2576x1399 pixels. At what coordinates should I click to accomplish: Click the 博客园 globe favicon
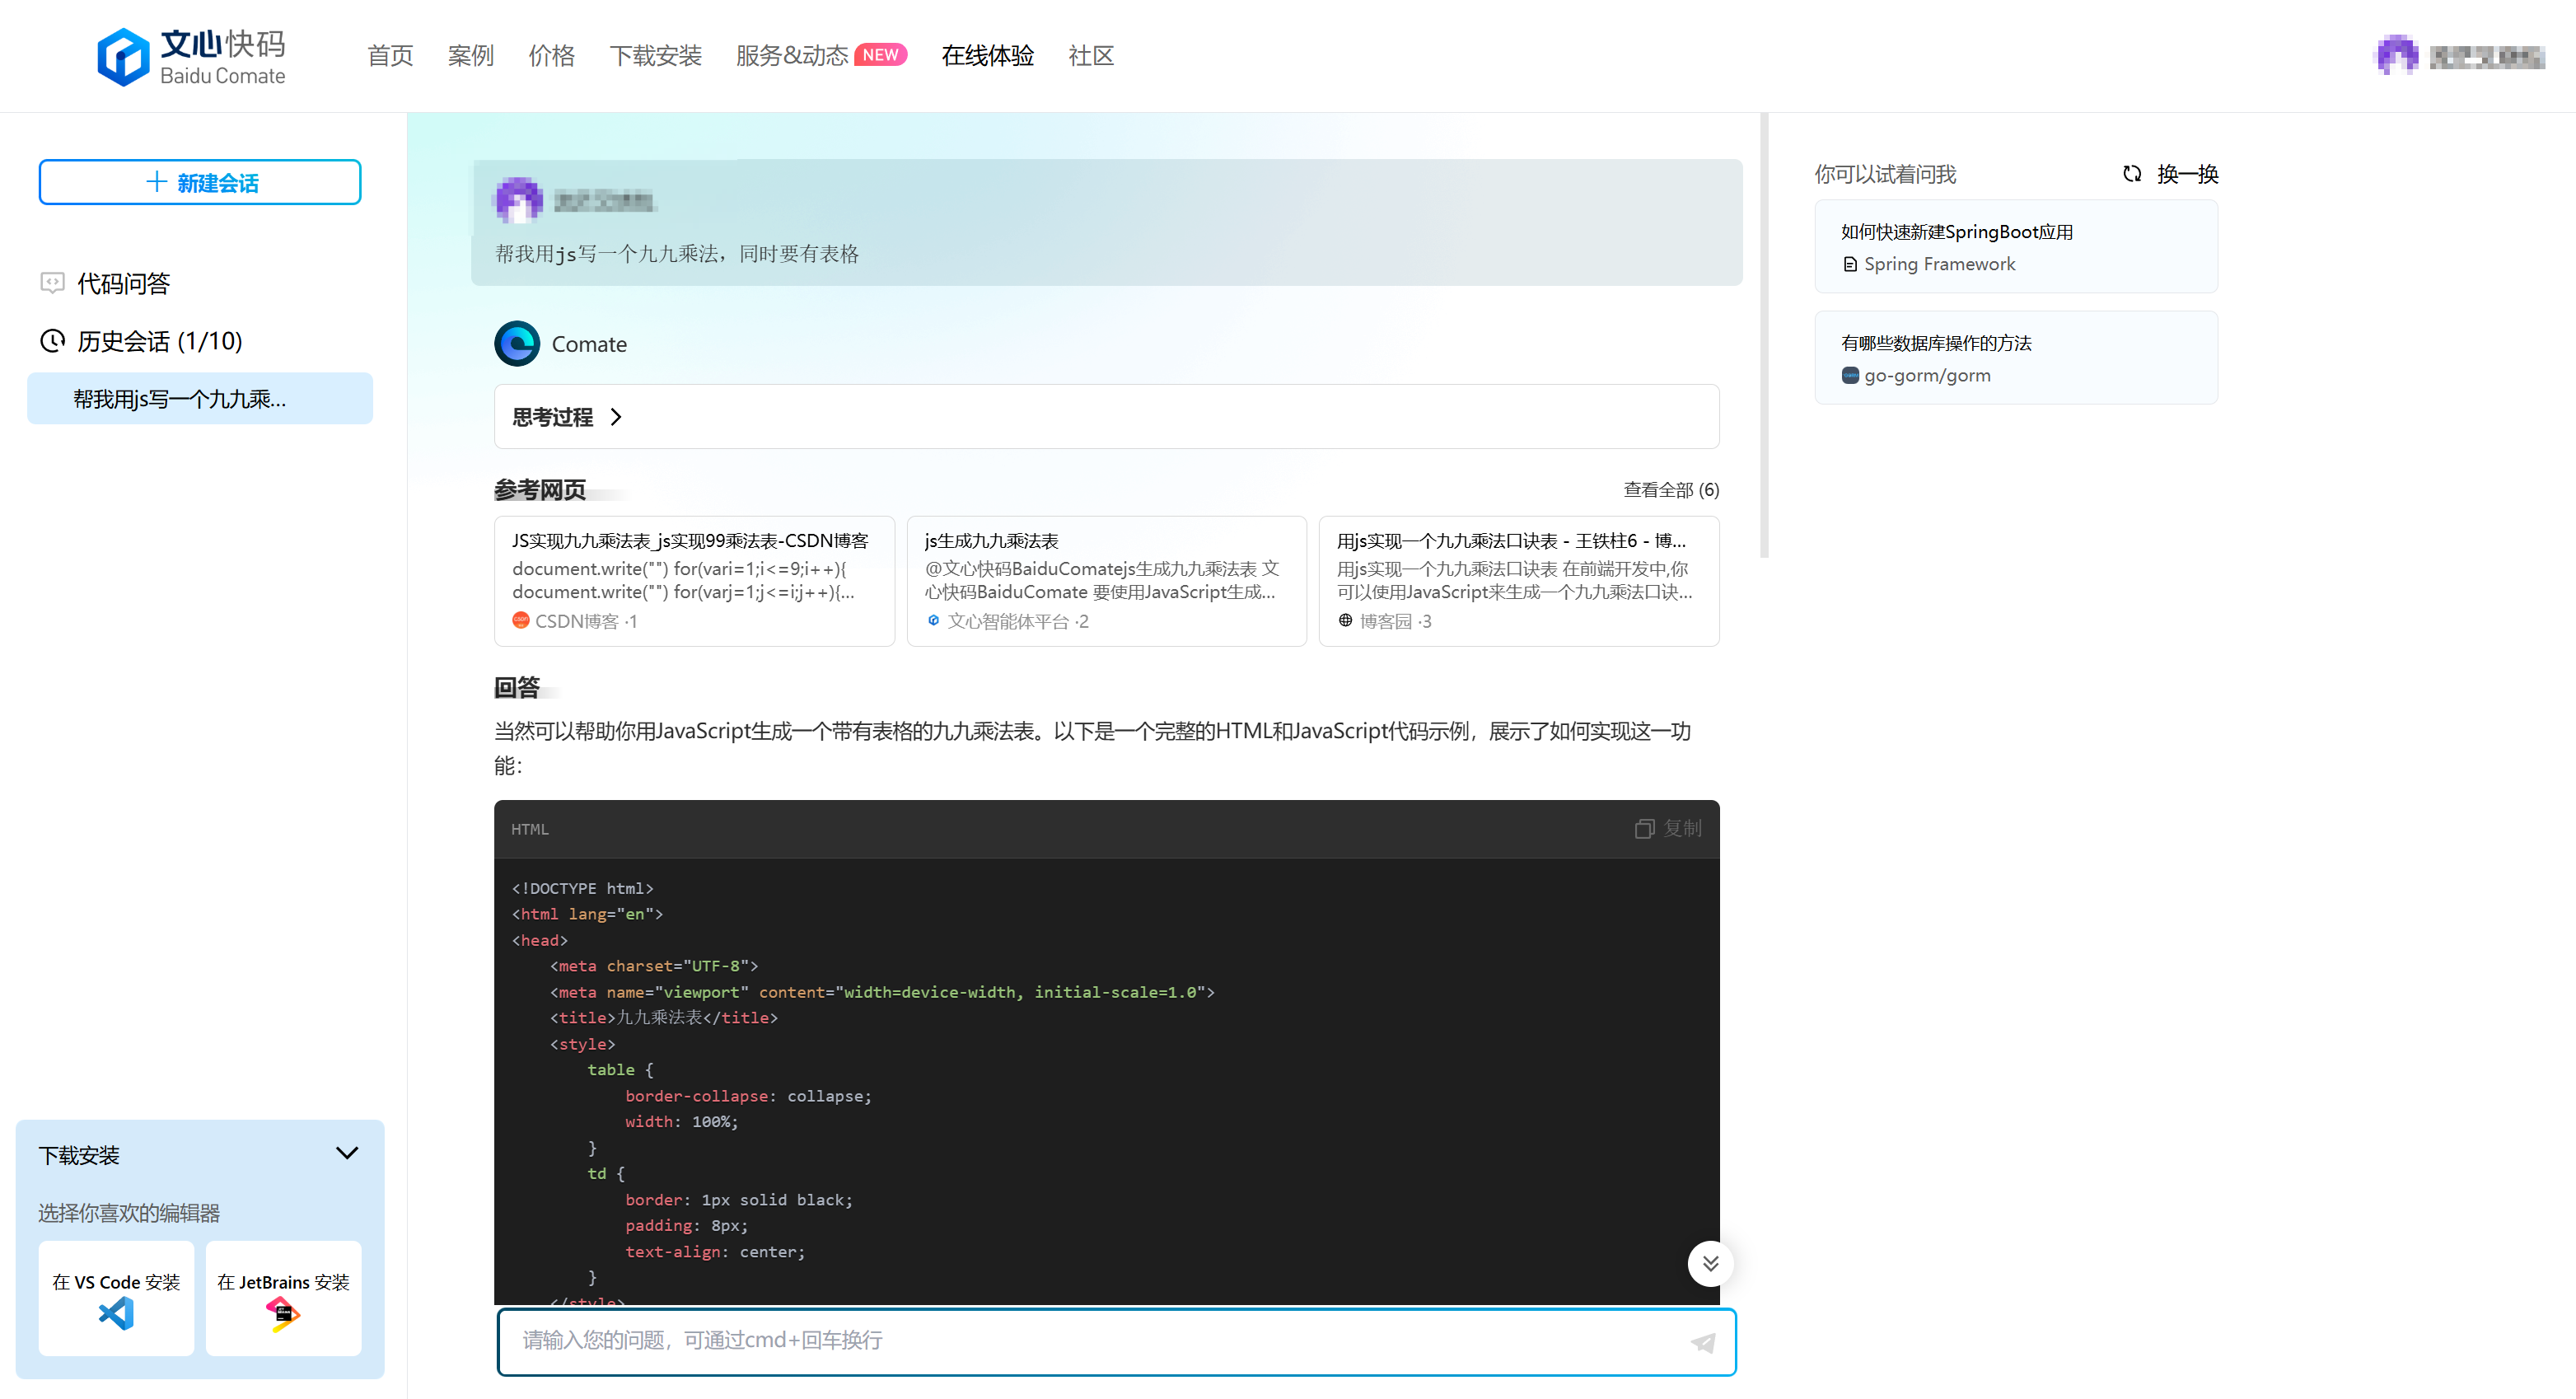1346,621
